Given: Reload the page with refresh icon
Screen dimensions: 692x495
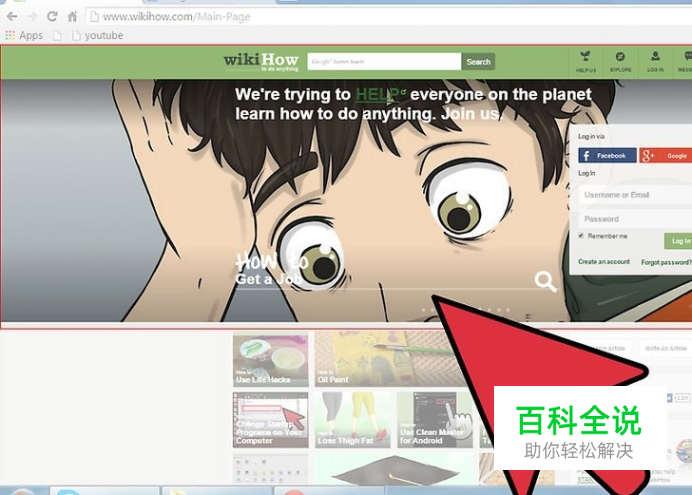Looking at the screenshot, I should 52,17.
